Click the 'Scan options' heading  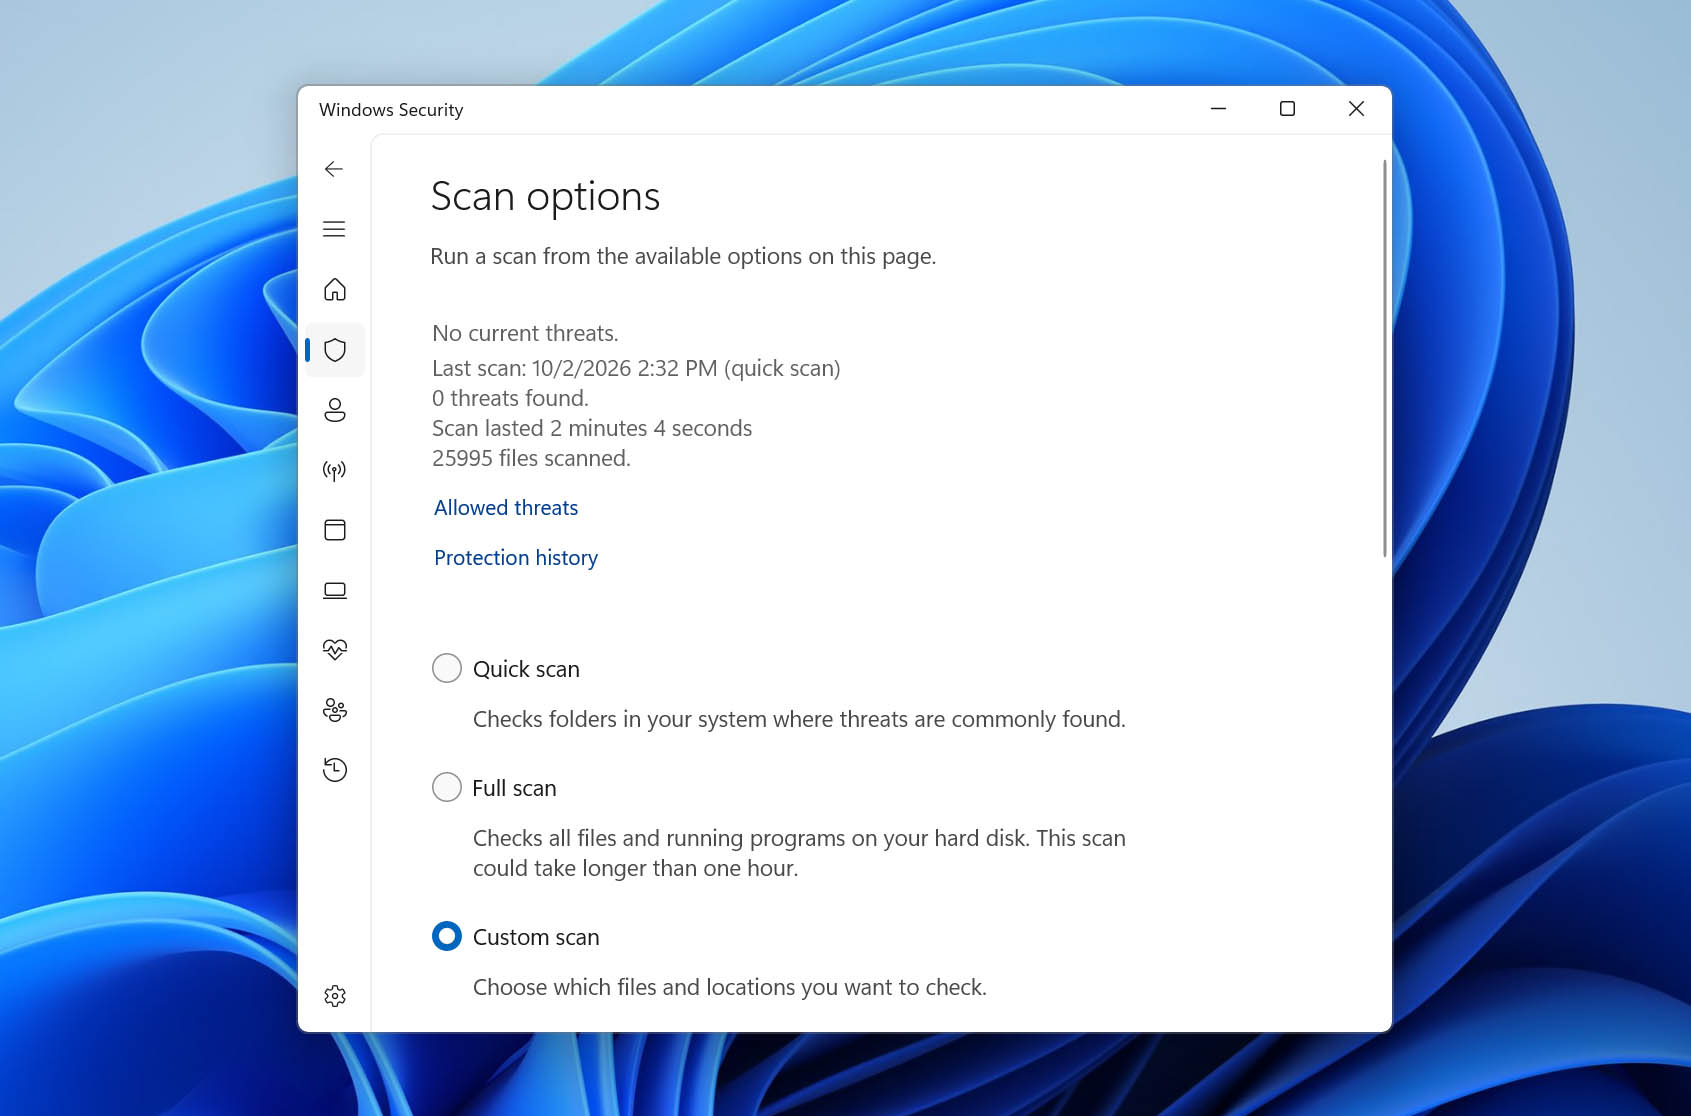pos(545,197)
